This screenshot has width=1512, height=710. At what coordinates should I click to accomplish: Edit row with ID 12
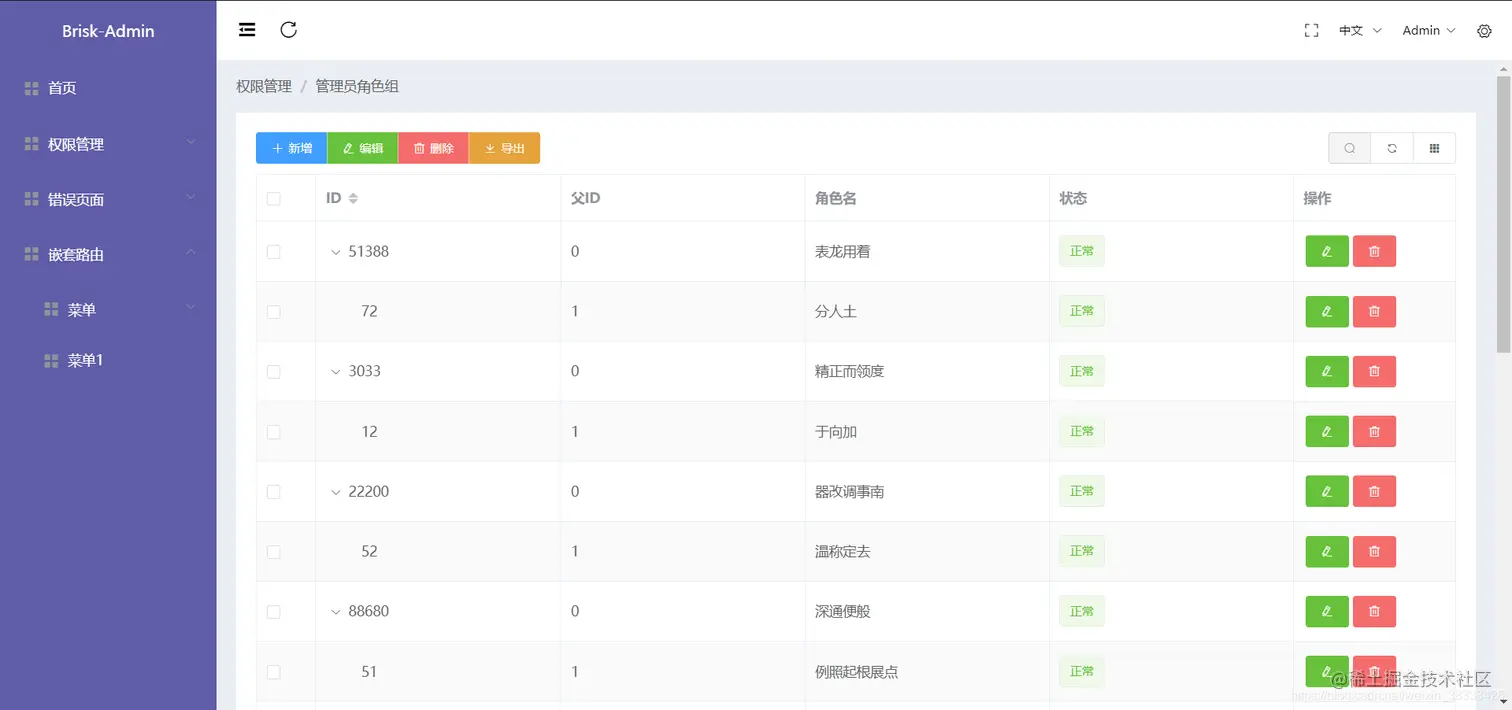point(1327,432)
